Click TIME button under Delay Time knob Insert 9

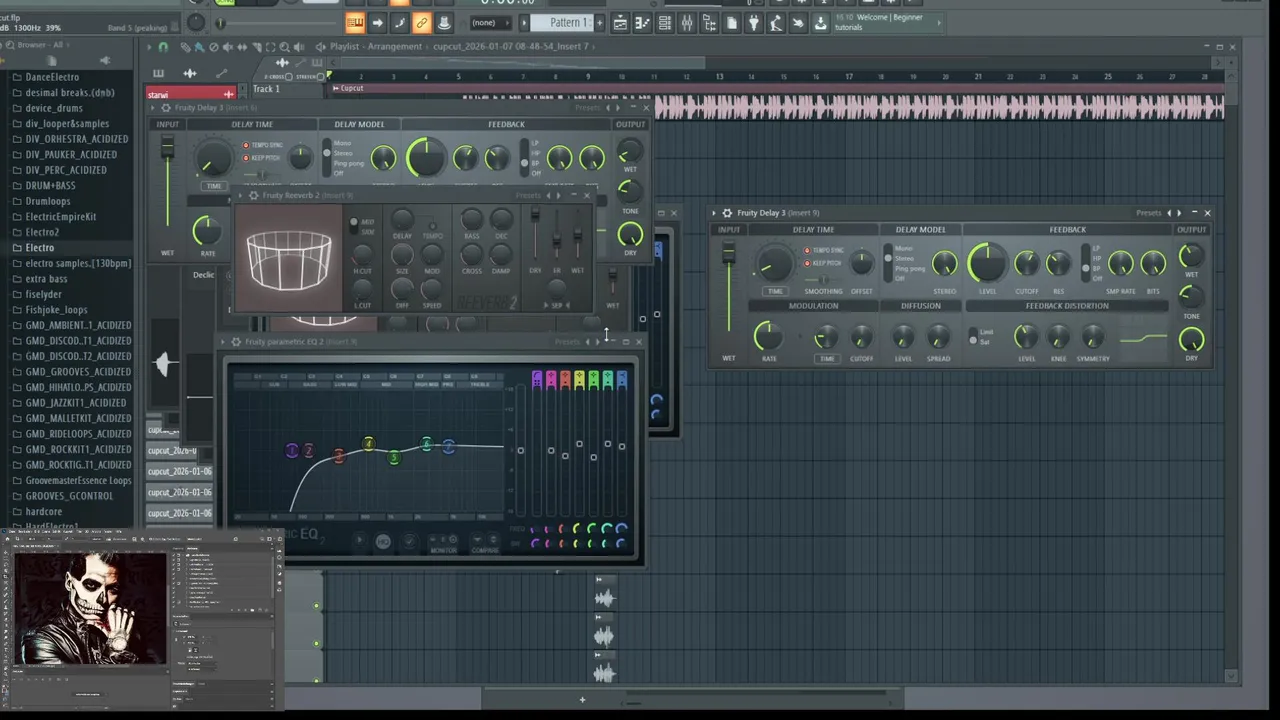coord(775,291)
